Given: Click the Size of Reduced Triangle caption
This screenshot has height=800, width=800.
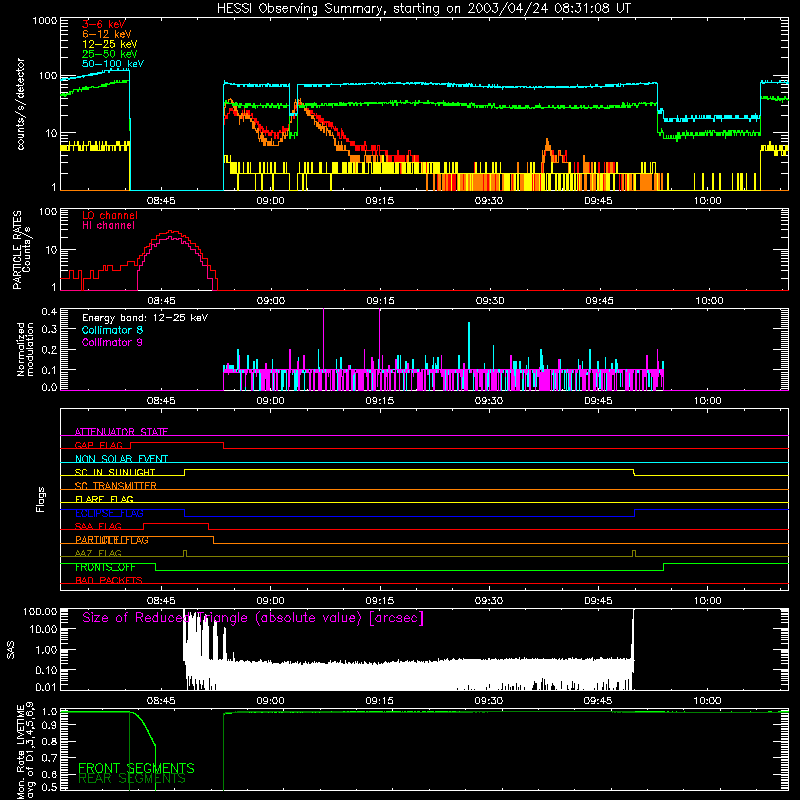Looking at the screenshot, I should tap(253, 618).
